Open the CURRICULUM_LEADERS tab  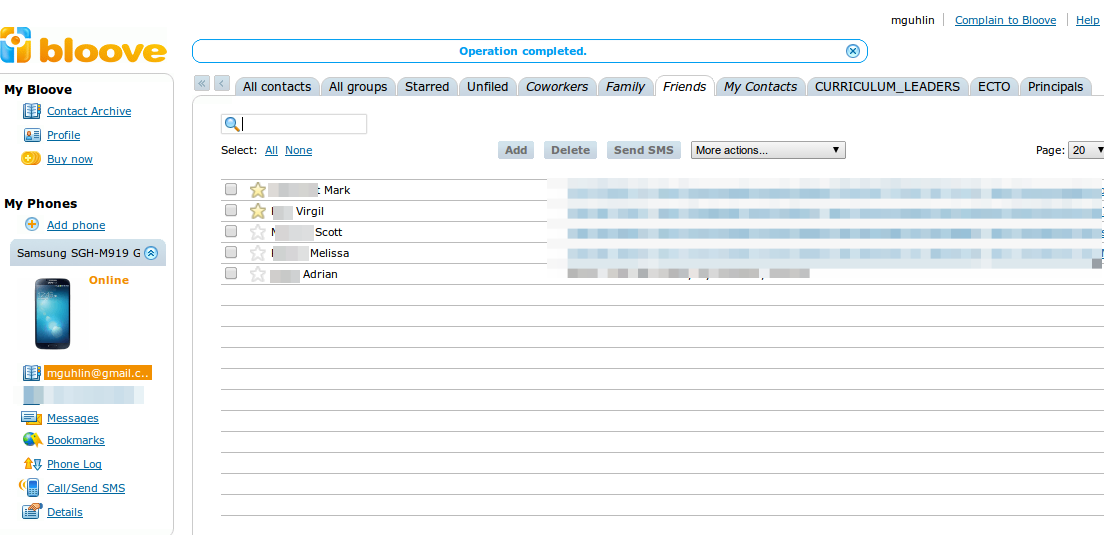coord(887,87)
